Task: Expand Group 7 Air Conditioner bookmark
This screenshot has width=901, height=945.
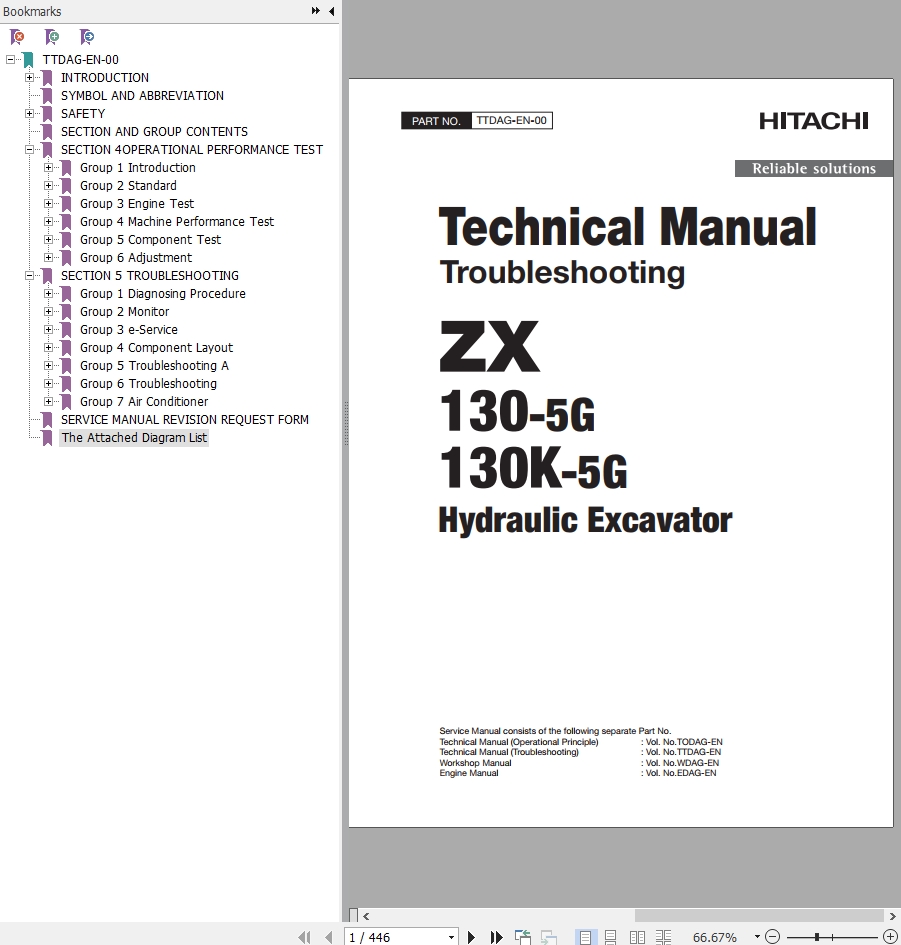Action: [x=48, y=401]
